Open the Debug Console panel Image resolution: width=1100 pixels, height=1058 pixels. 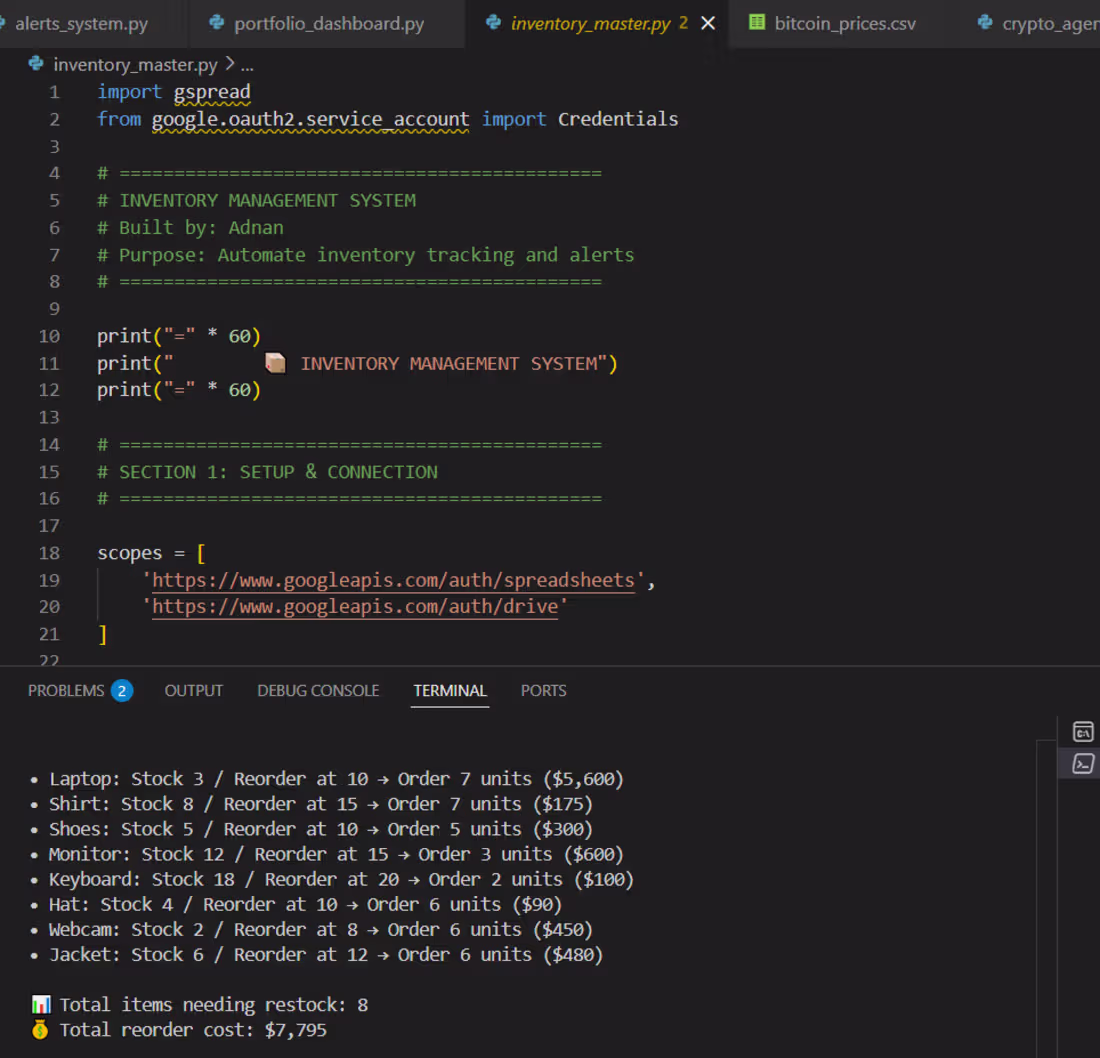click(318, 690)
